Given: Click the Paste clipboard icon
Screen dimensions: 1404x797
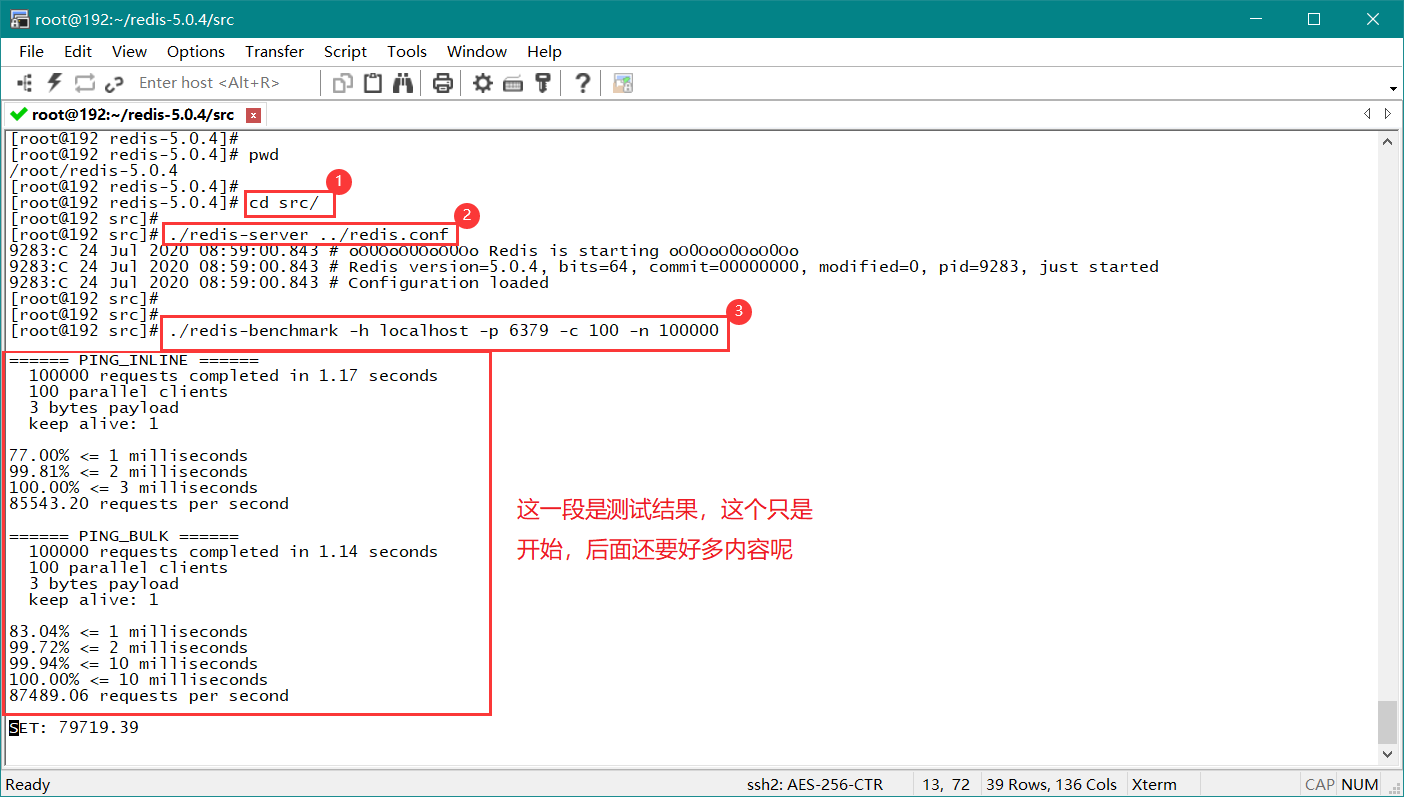Looking at the screenshot, I should click(x=373, y=83).
